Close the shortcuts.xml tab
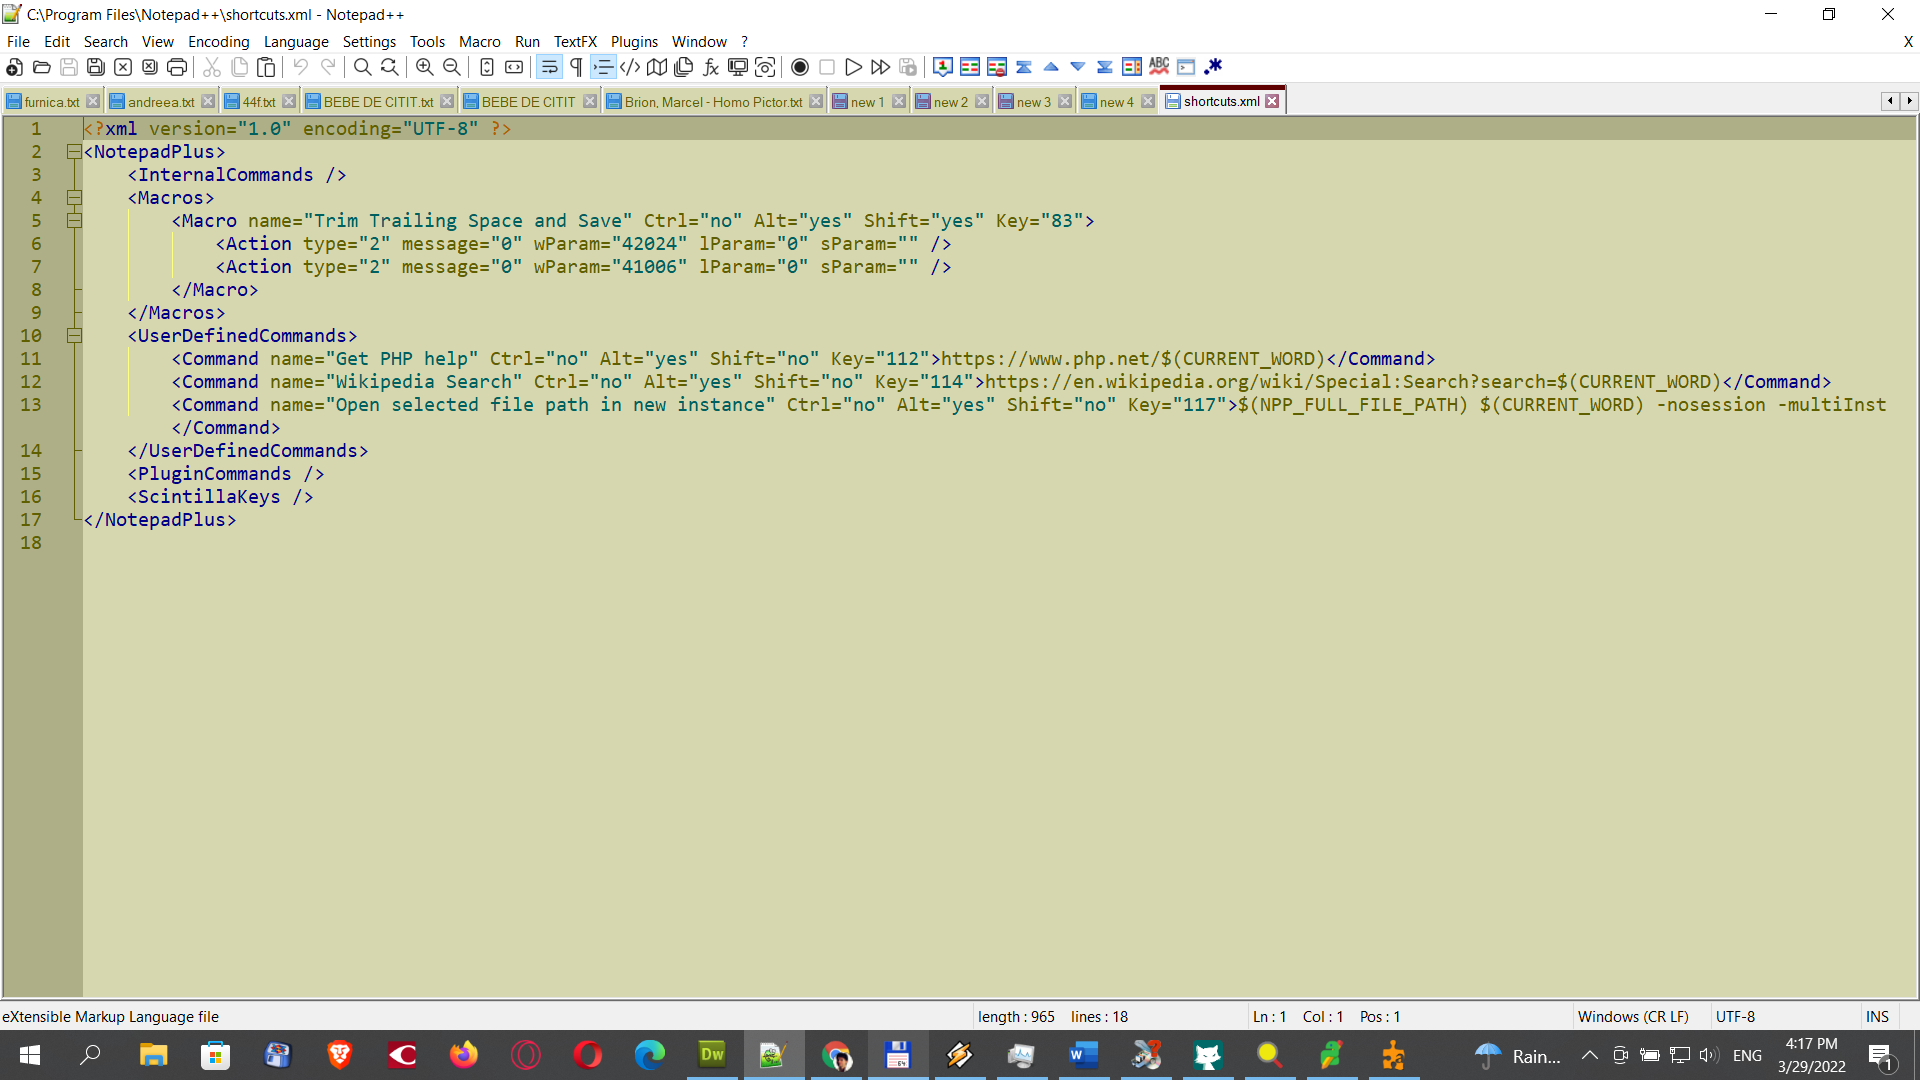Viewport: 1920px width, 1080px height. 1272,102
